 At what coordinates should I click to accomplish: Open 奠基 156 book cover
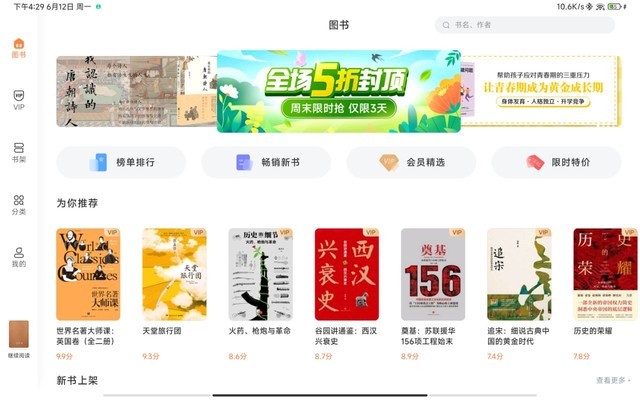[433, 274]
